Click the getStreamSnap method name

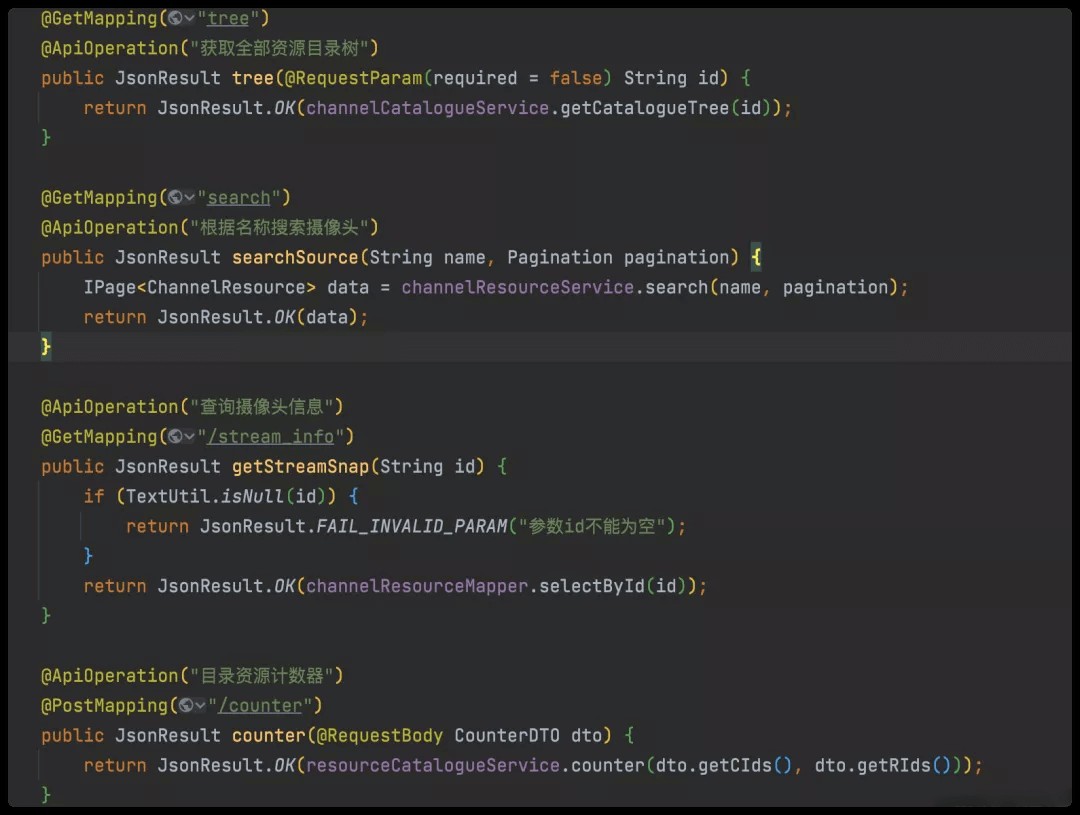[300, 467]
